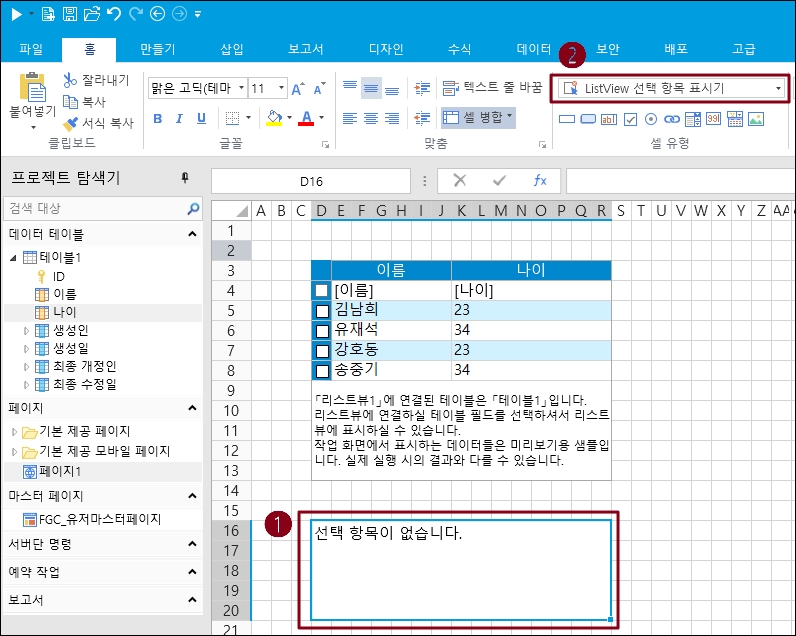Click the Cut (잘라내기) scissors icon
Viewport: 796px width, 636px height.
pos(70,80)
